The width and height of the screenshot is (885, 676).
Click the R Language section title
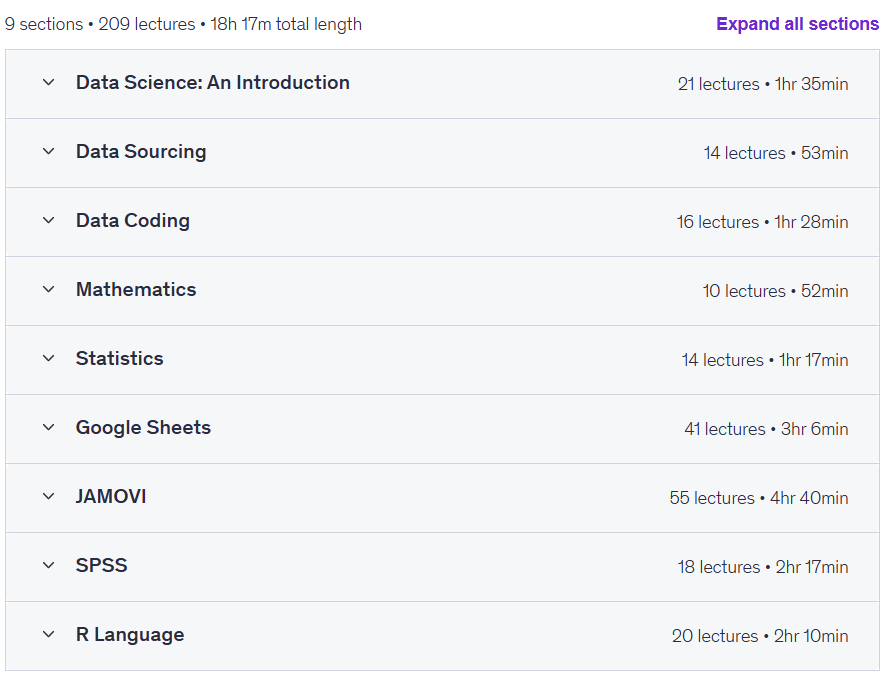pyautogui.click(x=130, y=635)
